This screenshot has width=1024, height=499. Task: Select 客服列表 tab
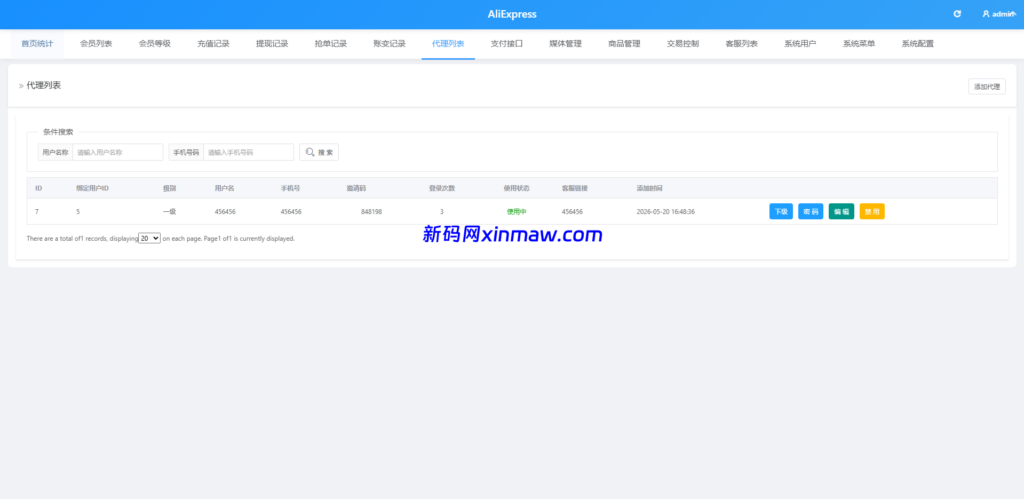pyautogui.click(x=742, y=44)
